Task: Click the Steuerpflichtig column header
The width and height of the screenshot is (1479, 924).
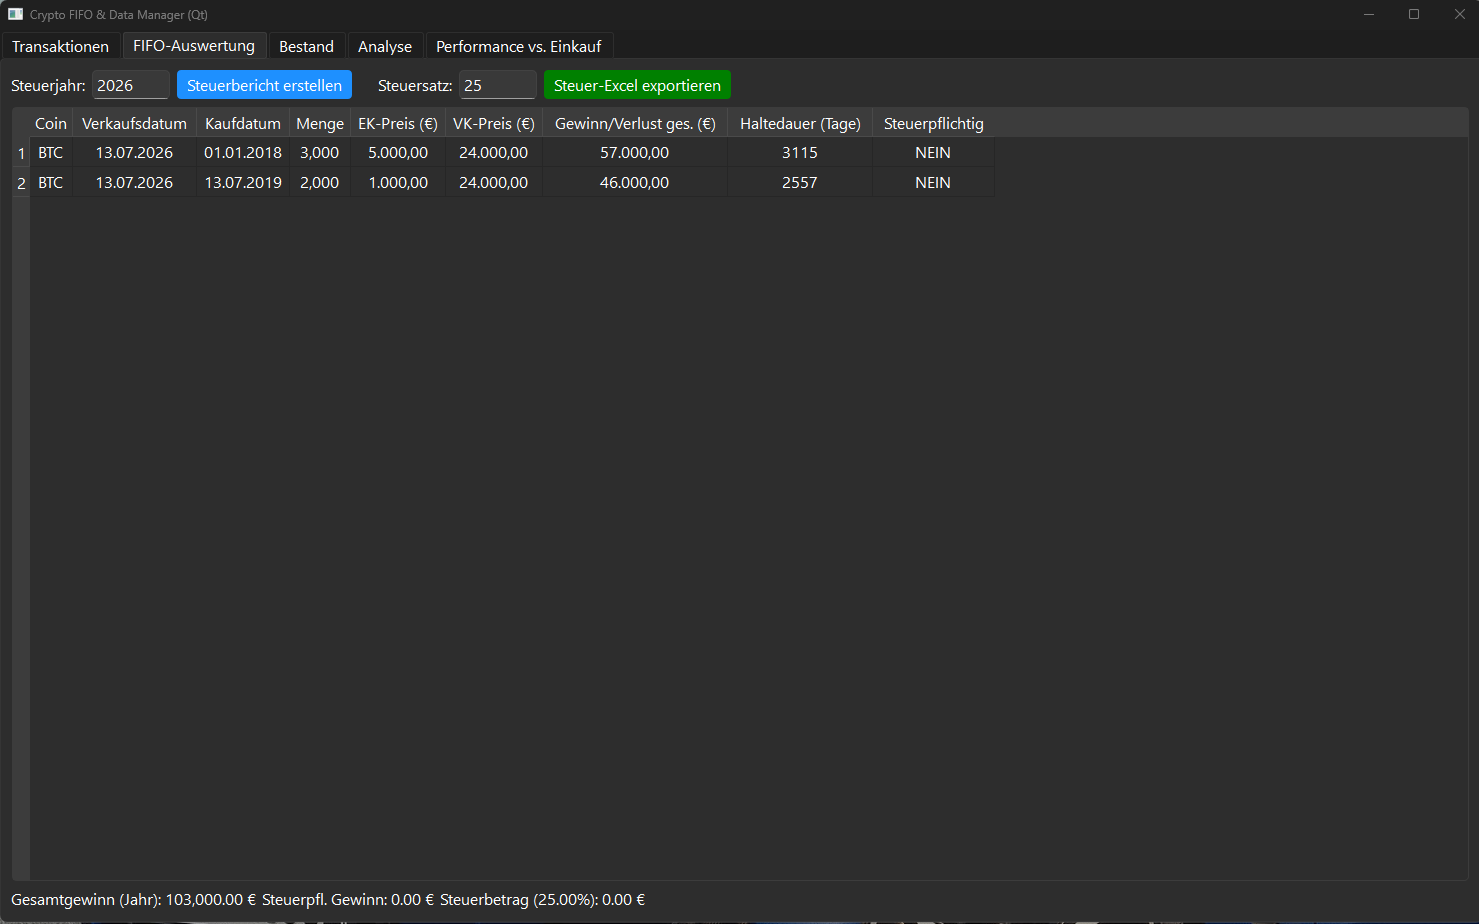Action: click(933, 124)
